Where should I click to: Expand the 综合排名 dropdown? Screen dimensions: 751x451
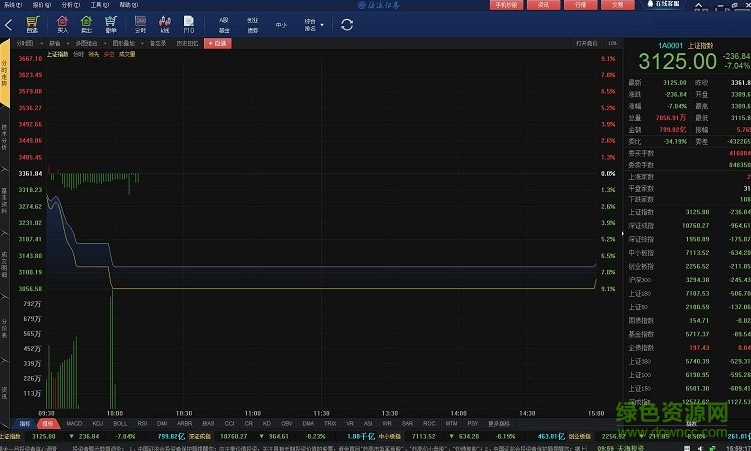(x=311, y=23)
